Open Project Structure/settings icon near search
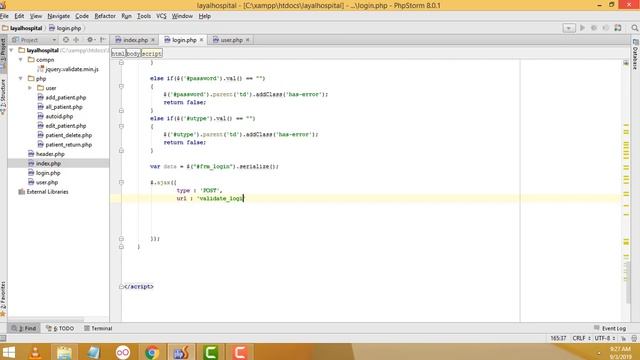Viewport: 640px width, 360px height. pos(618,28)
